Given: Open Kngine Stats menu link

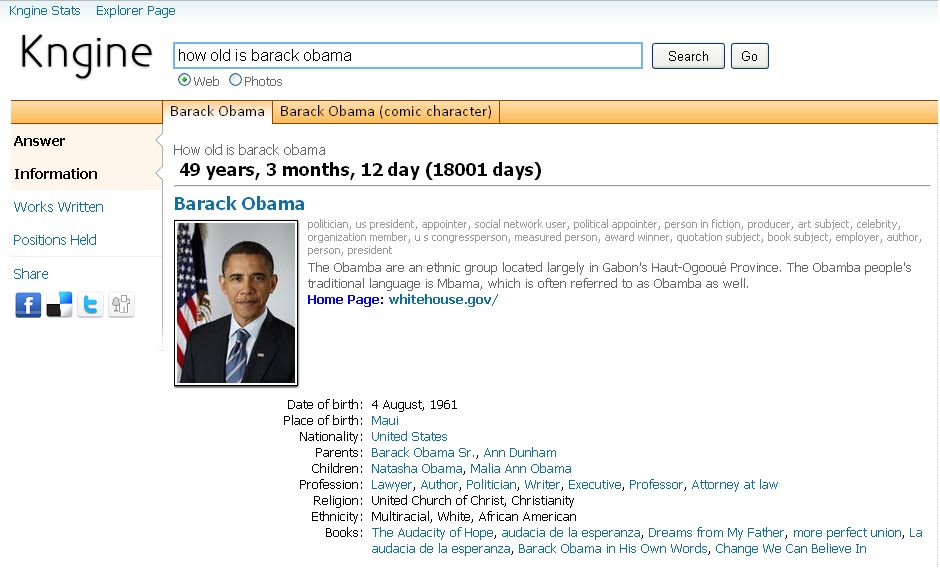Looking at the screenshot, I should (44, 11).
